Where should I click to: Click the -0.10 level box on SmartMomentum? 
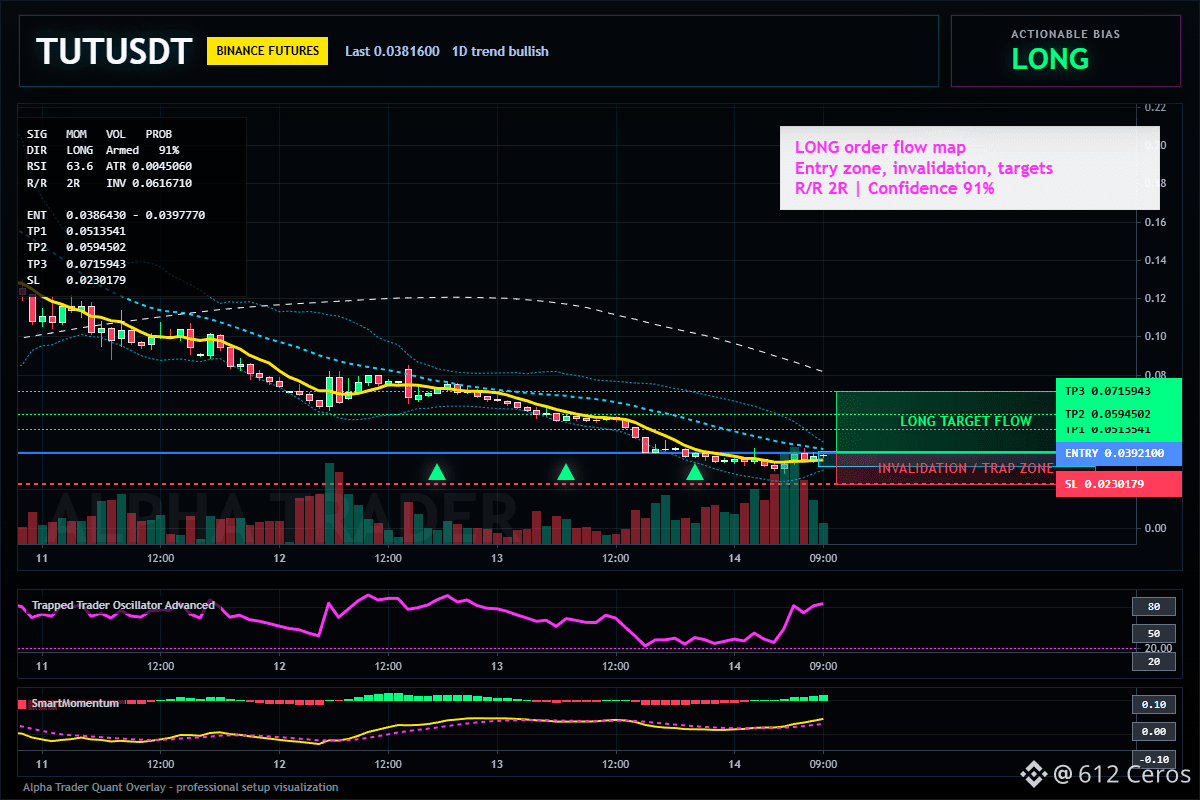[x=1153, y=759]
